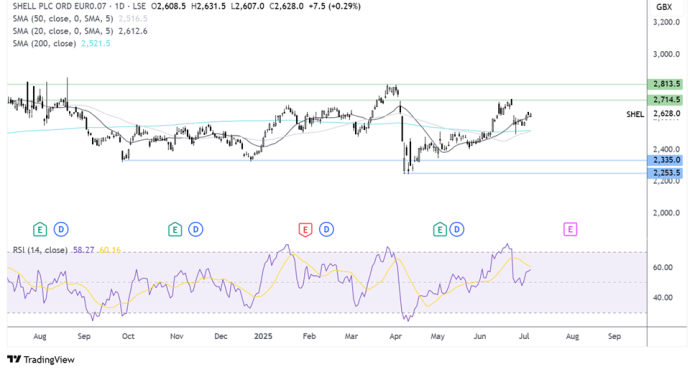Open the November dividend D marker

click(x=196, y=230)
